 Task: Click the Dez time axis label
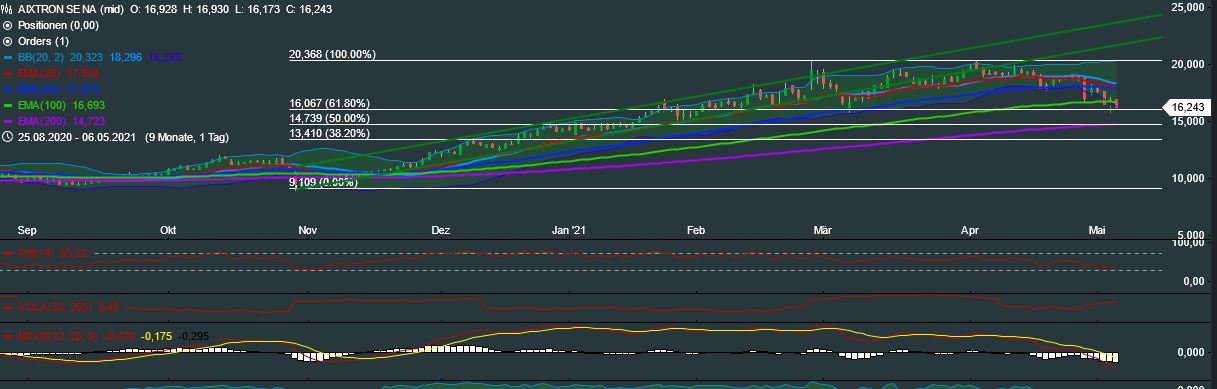441,230
